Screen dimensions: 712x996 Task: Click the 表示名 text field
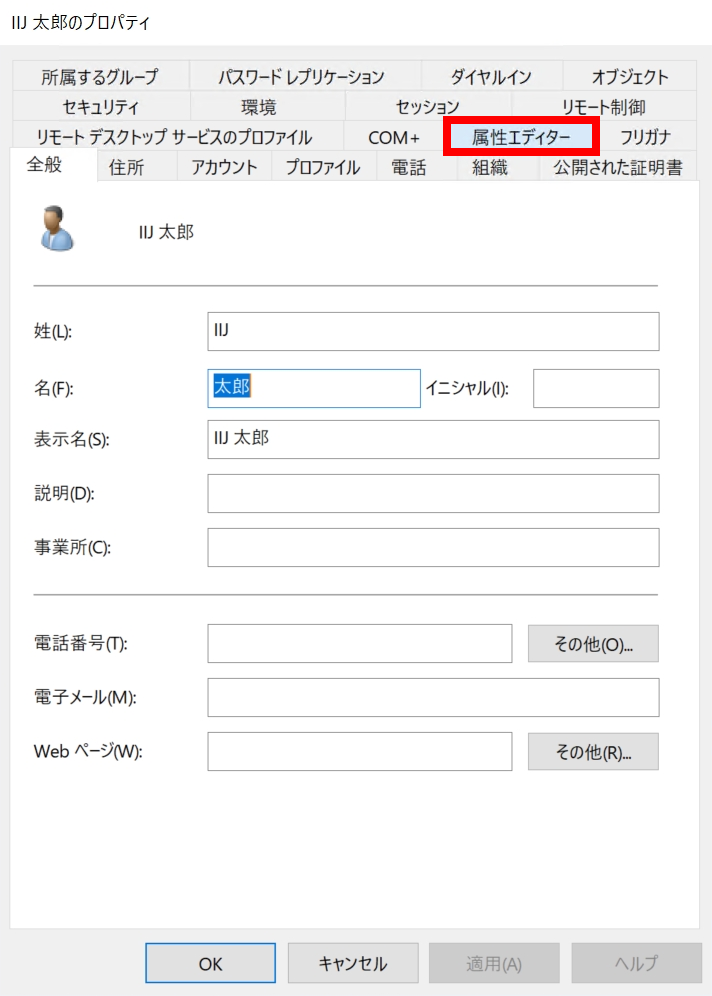433,439
